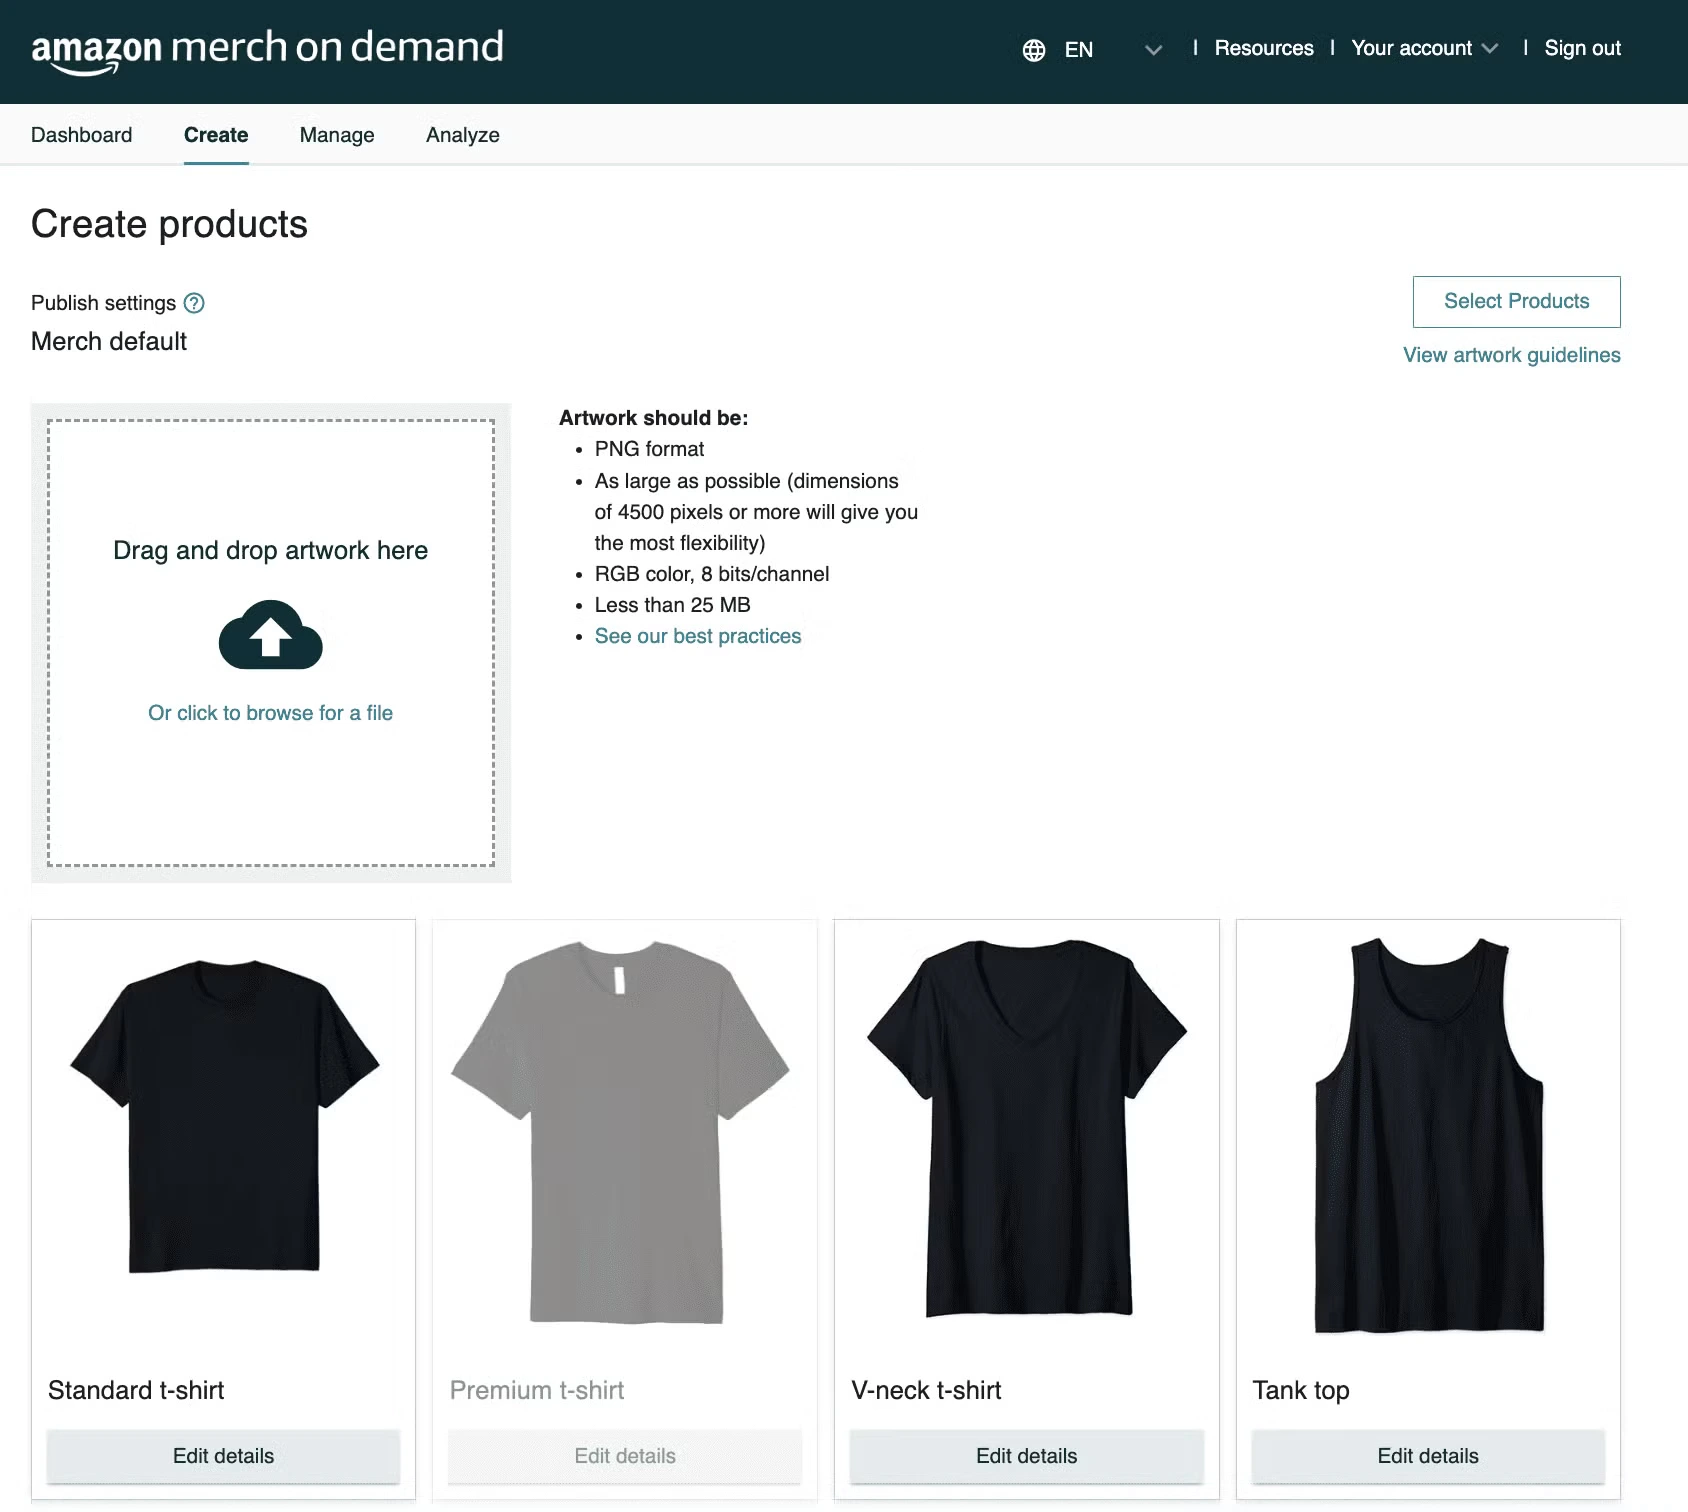The width and height of the screenshot is (1688, 1512).
Task: Sign out of the account
Action: (1582, 47)
